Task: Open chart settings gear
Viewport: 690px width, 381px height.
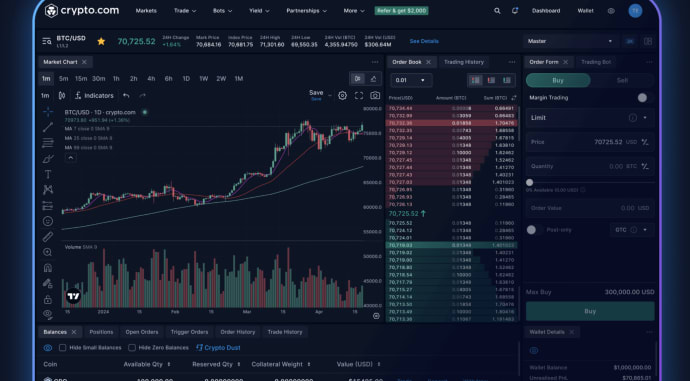Action: (x=342, y=95)
